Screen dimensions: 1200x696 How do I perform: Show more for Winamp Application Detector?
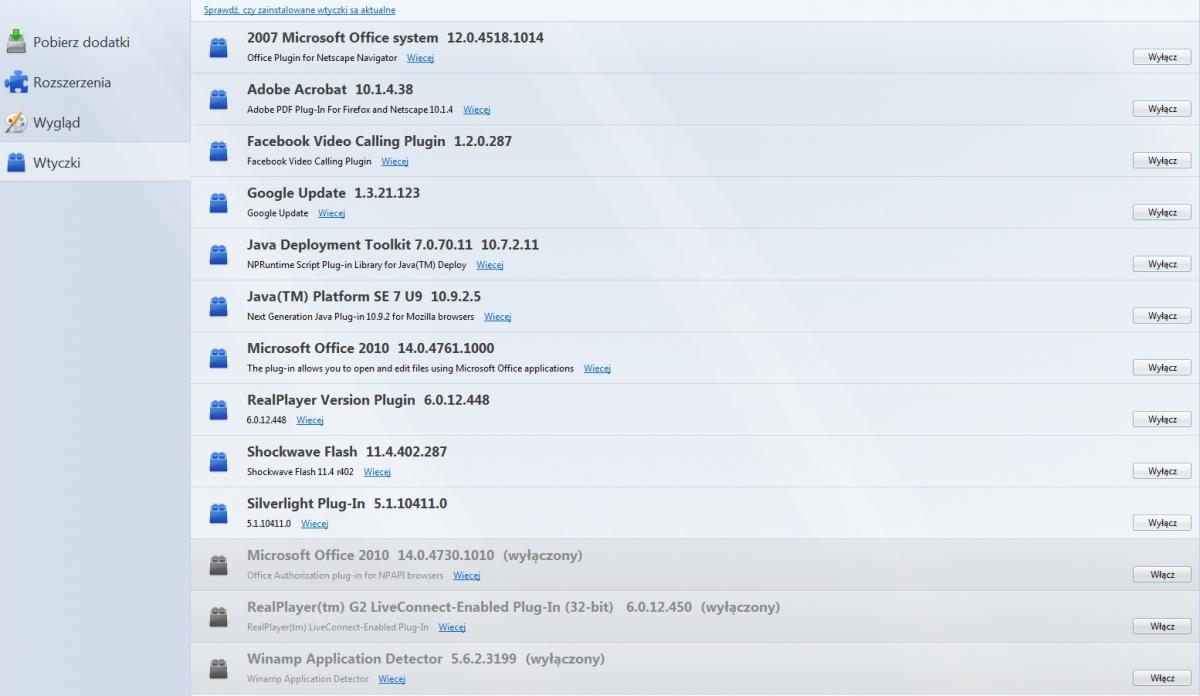tap(392, 679)
